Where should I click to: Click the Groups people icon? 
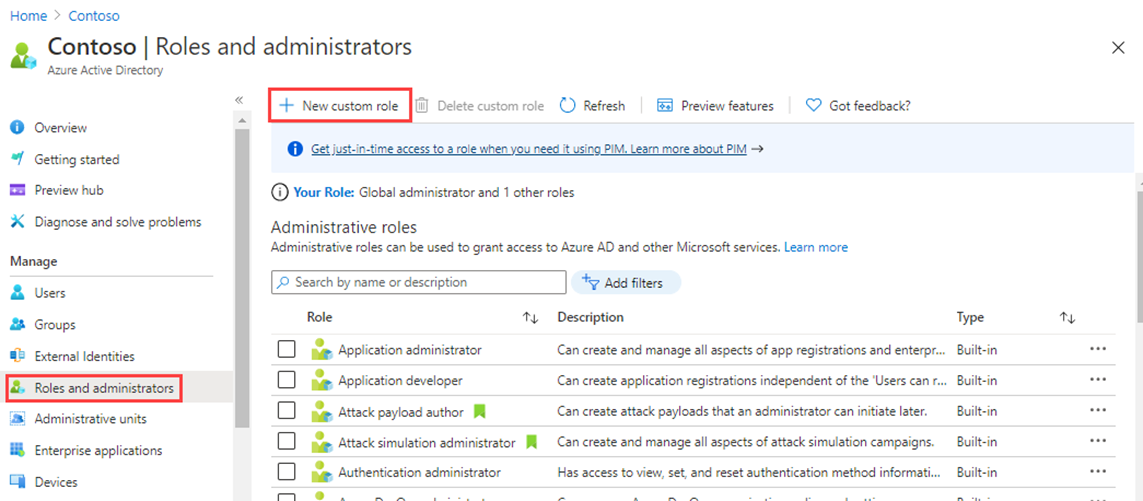point(17,325)
